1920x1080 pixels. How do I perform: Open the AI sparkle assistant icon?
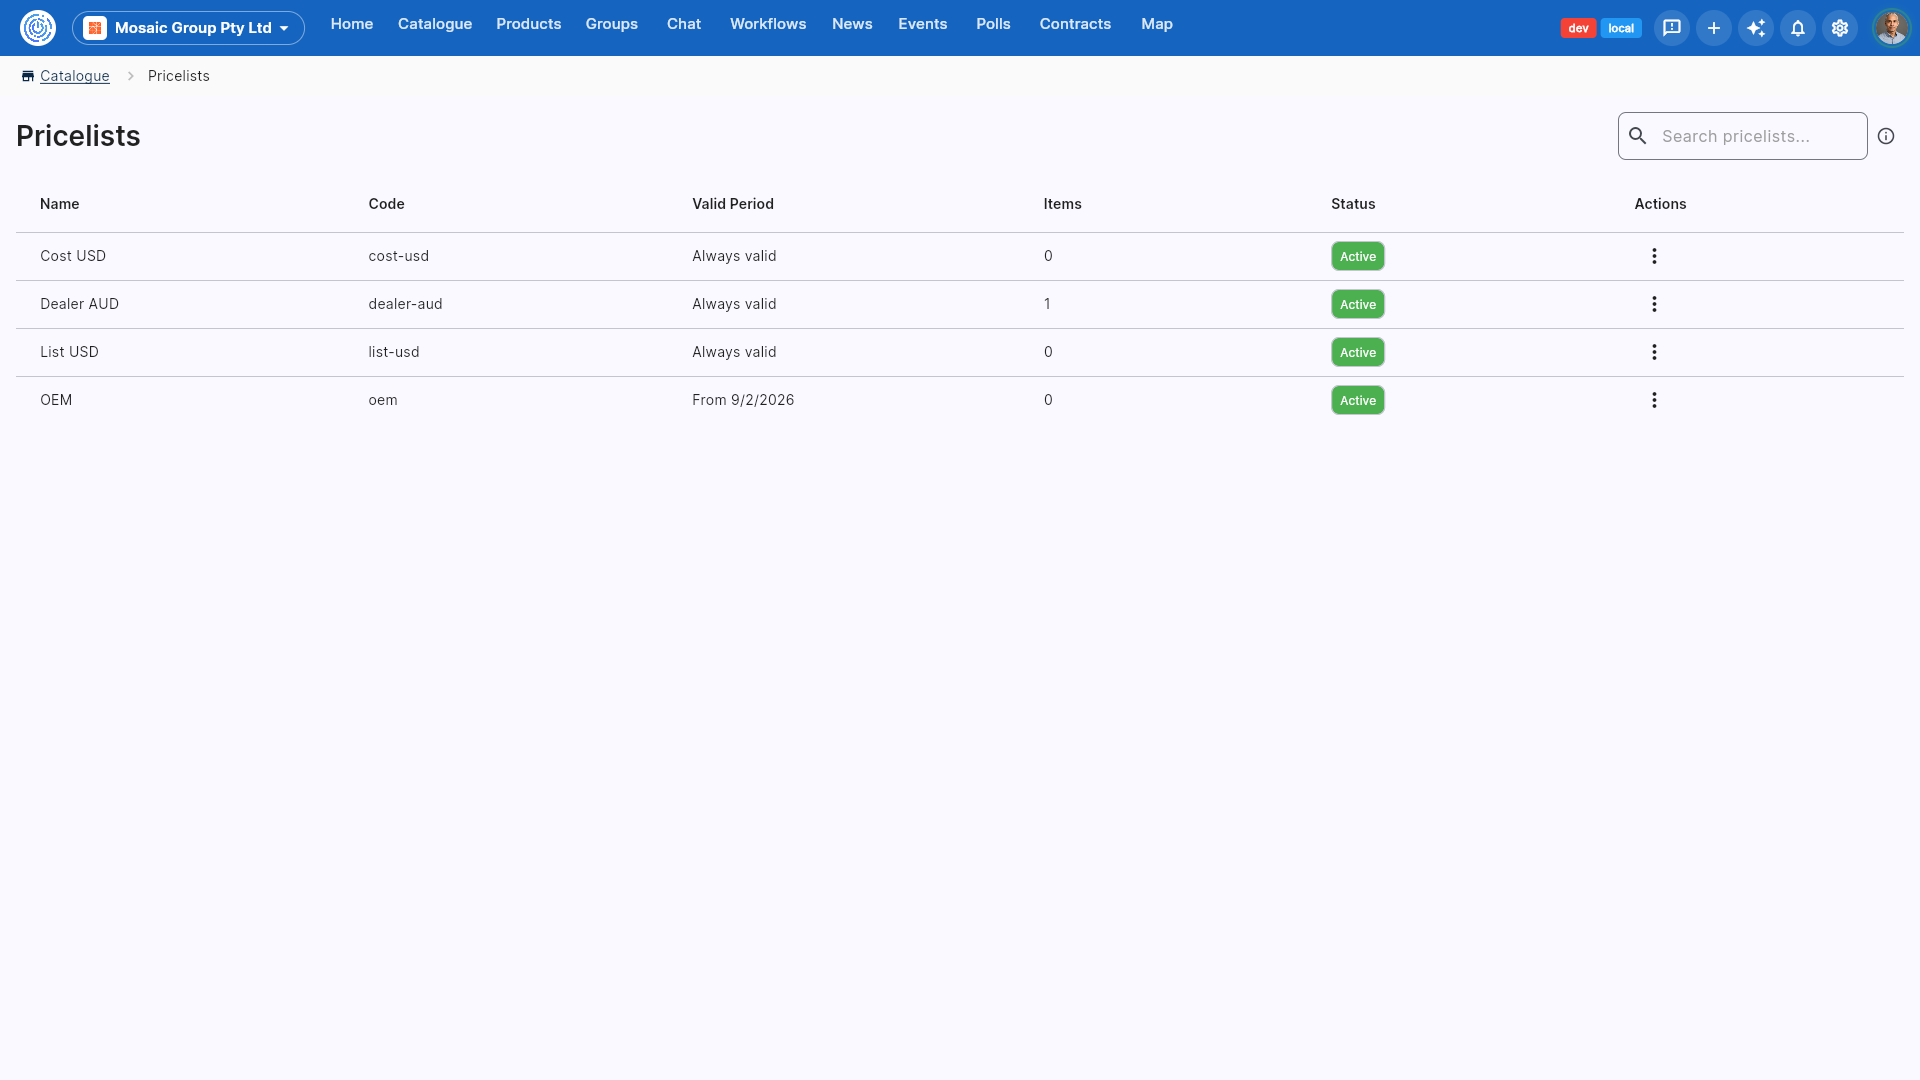coord(1756,28)
